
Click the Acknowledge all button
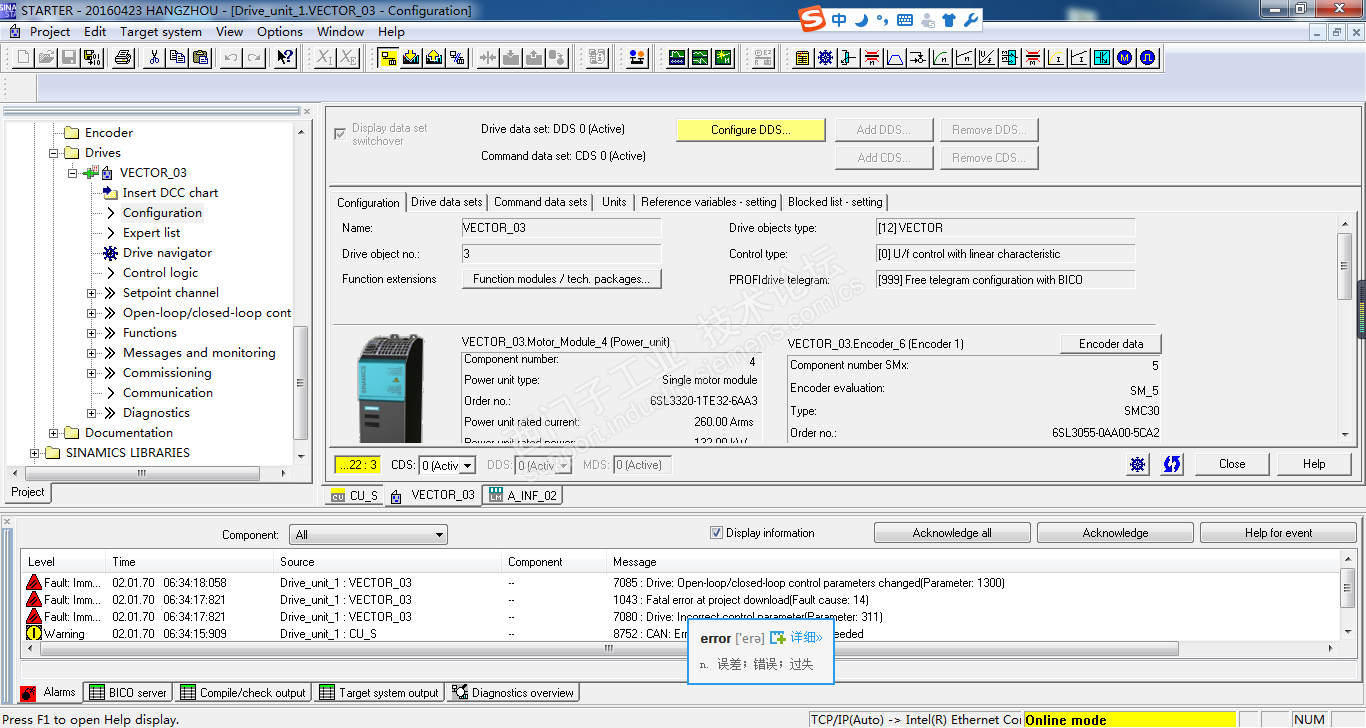pyautogui.click(x=952, y=533)
